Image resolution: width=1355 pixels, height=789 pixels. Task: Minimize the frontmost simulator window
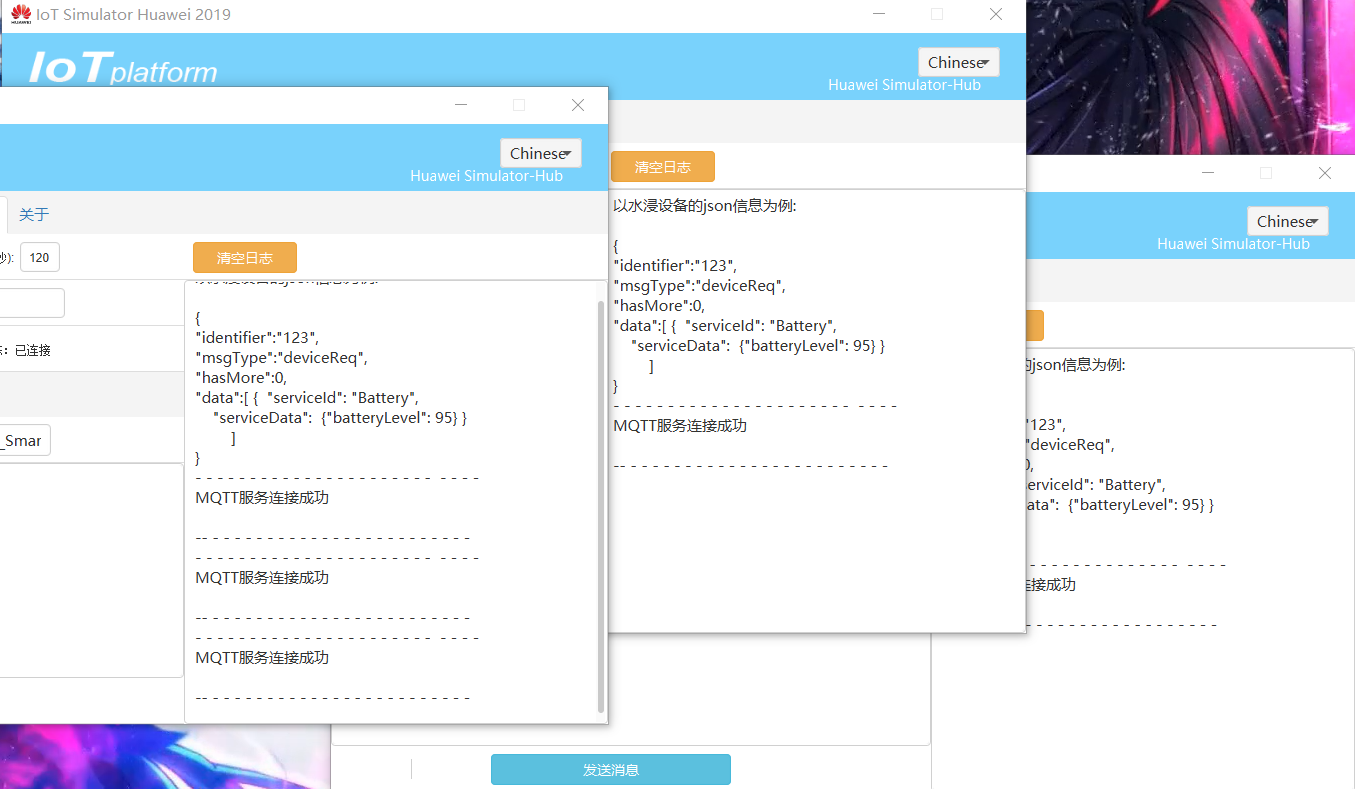[461, 105]
